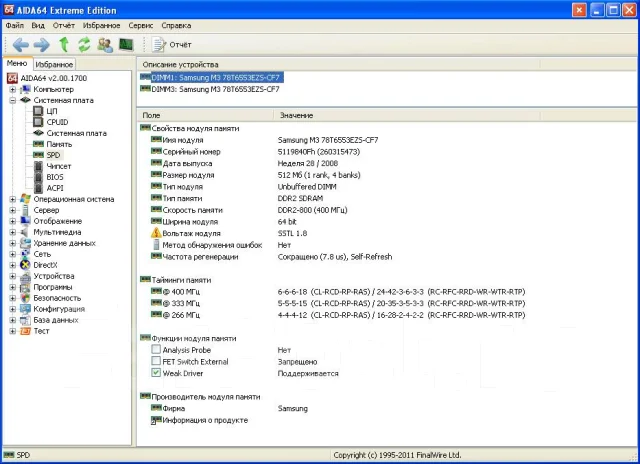The width and height of the screenshot is (640, 464).
Task: Toggle the FET Switch External checkbox
Action: (156, 361)
